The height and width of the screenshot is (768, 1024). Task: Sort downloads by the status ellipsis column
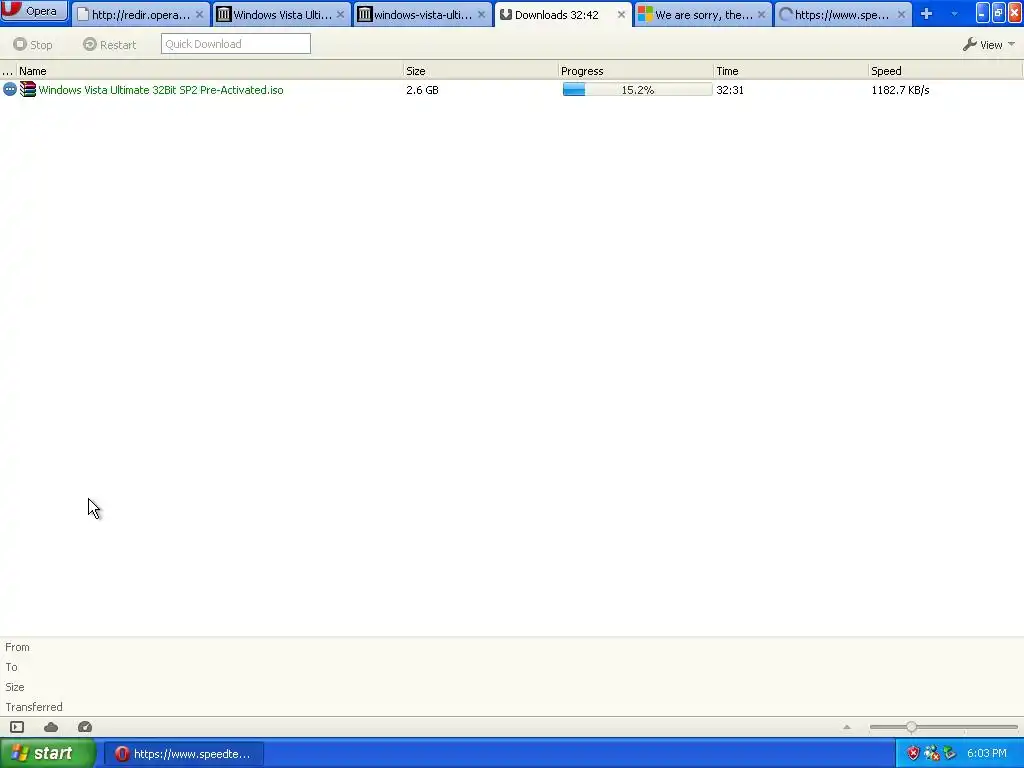click(8, 71)
